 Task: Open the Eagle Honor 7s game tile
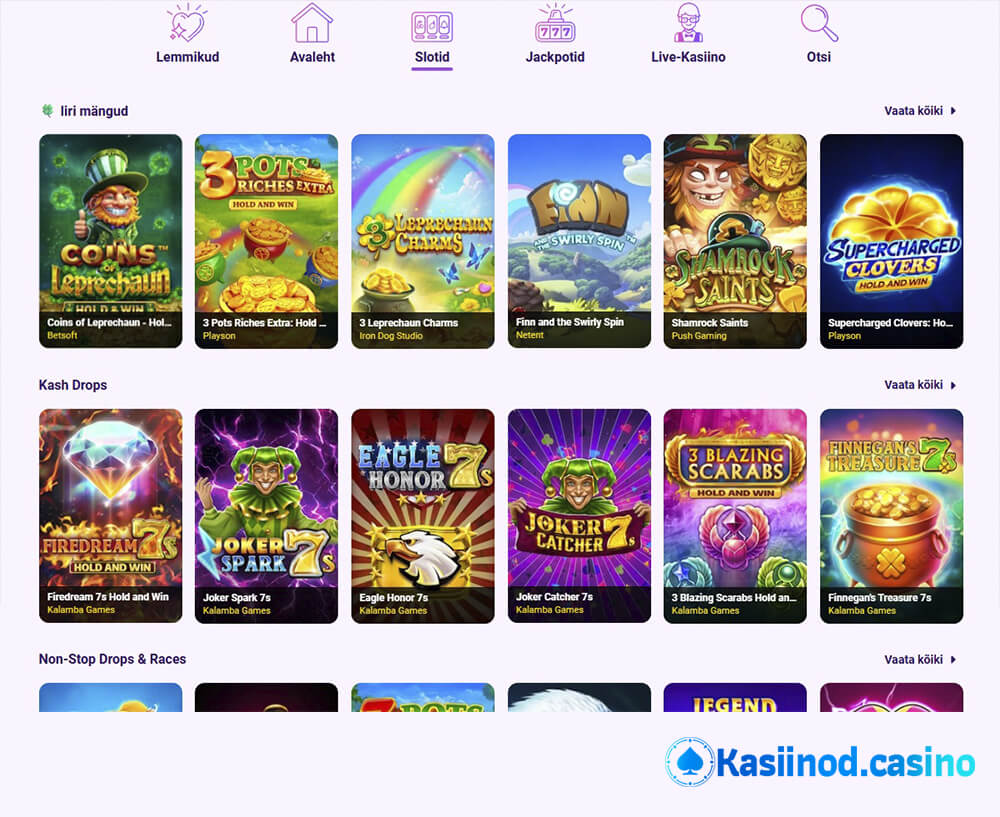423,516
